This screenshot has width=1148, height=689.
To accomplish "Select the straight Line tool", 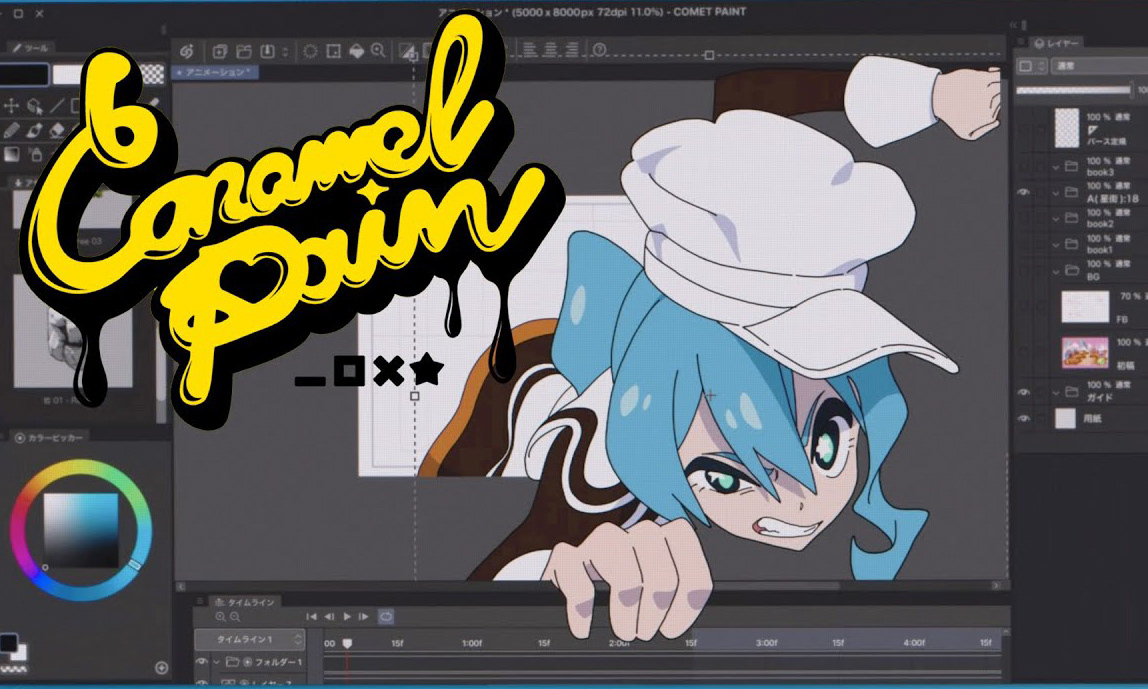I will (x=57, y=105).
